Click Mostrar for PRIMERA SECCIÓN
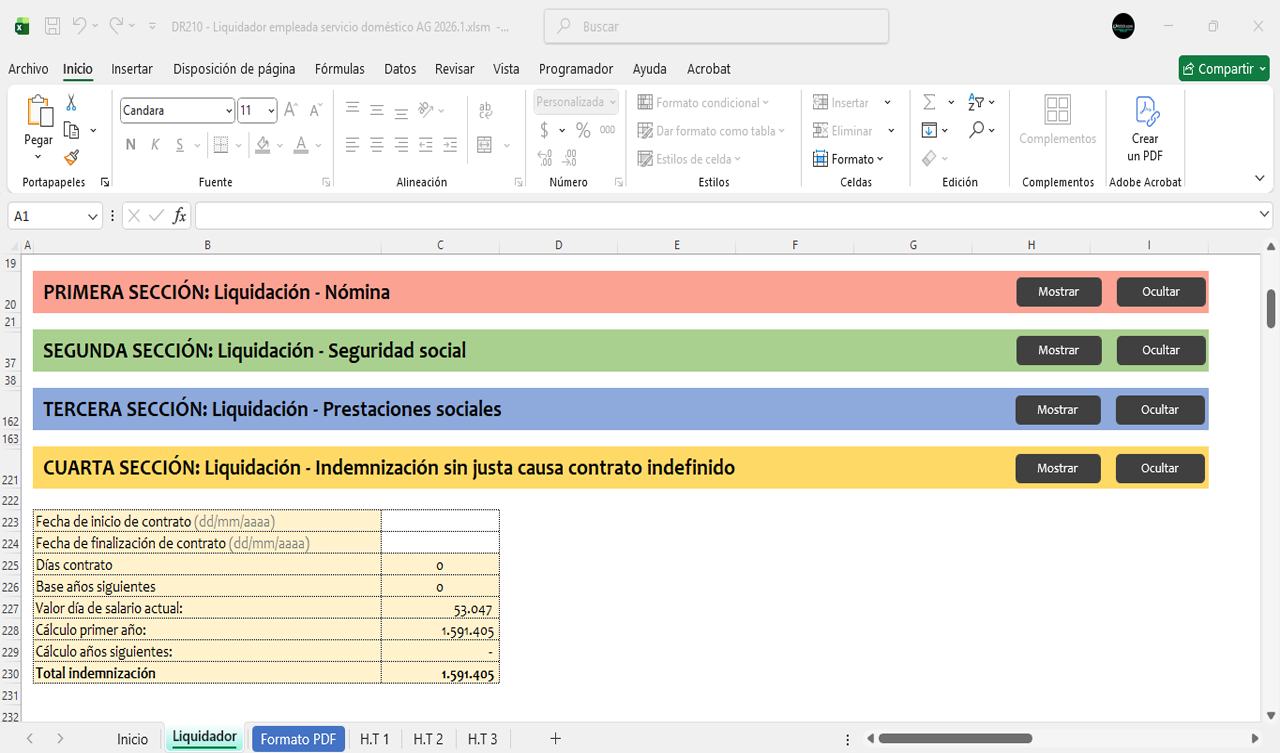Viewport: 1280px width, 753px height. point(1058,292)
